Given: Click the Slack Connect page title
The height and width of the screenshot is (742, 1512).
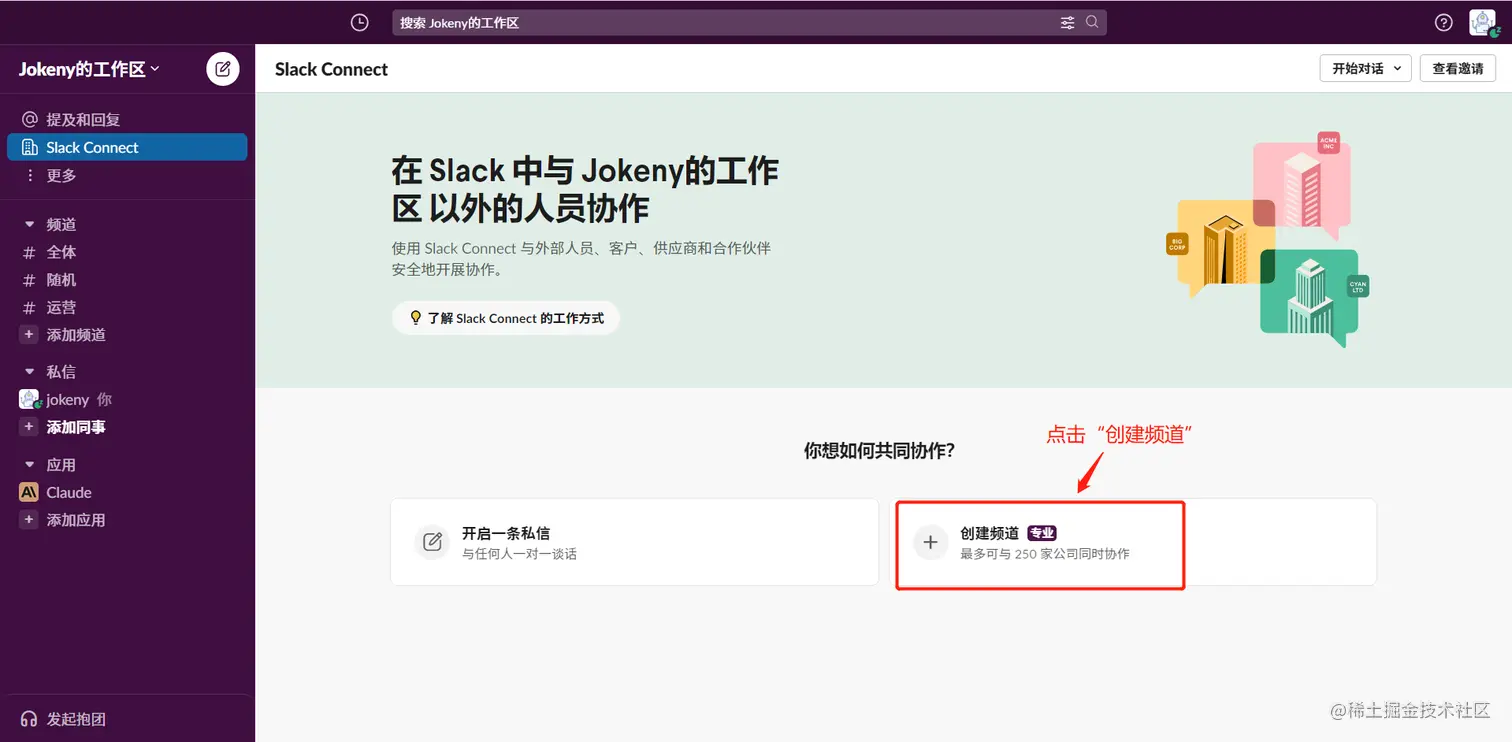Looking at the screenshot, I should (x=331, y=69).
